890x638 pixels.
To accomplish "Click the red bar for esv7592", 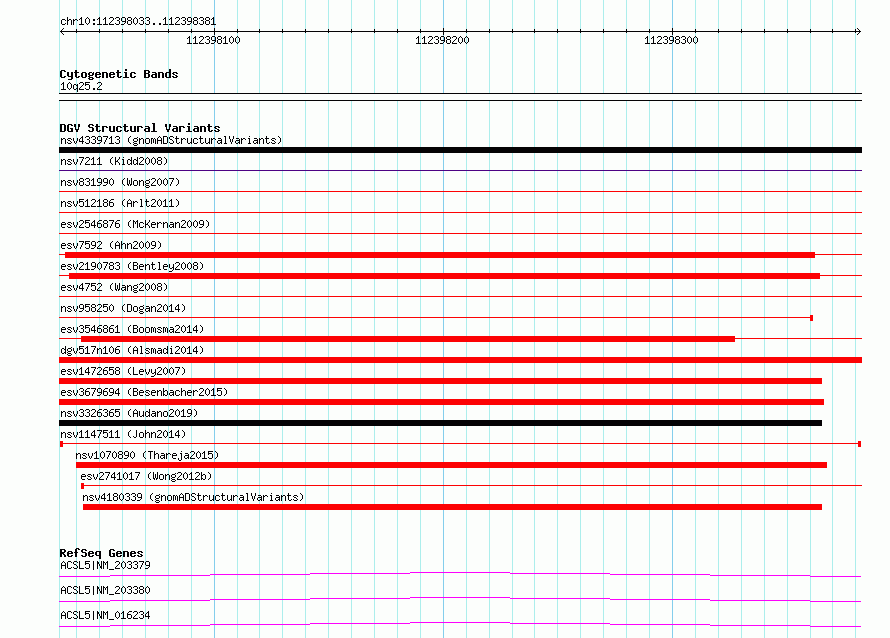I will point(440,255).
